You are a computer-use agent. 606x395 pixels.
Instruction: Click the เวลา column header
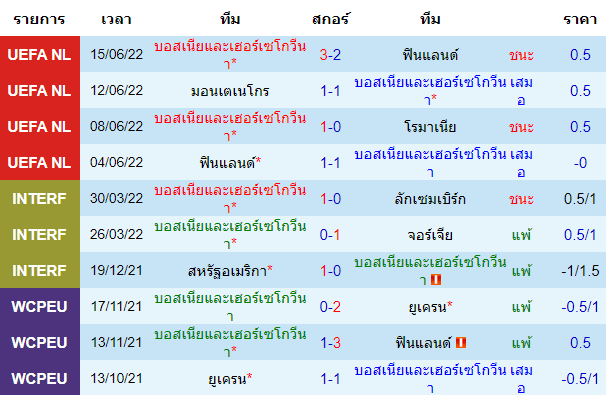116,19
